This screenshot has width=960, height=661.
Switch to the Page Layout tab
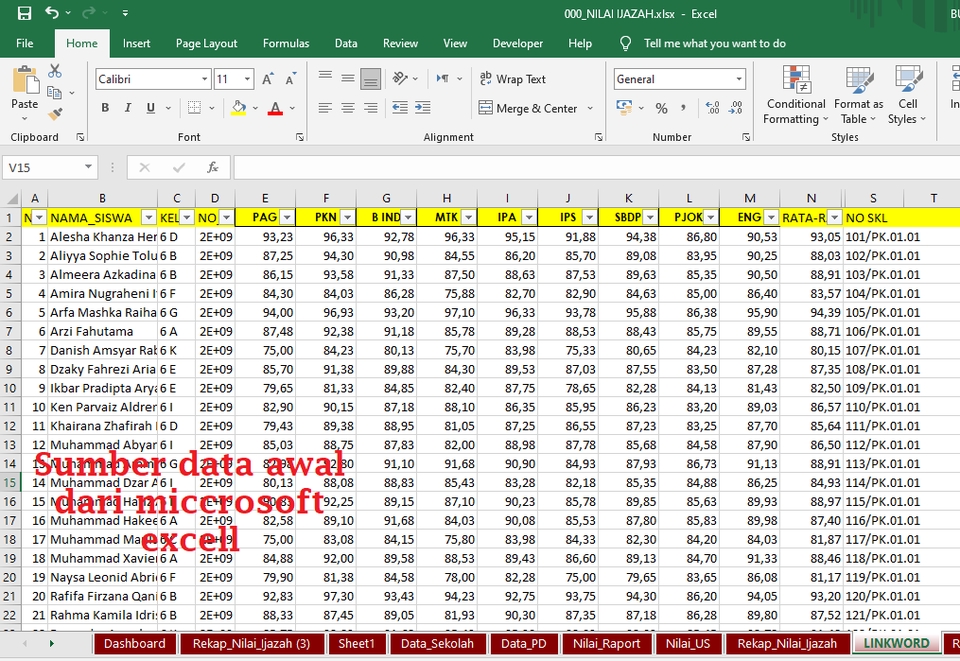point(206,43)
